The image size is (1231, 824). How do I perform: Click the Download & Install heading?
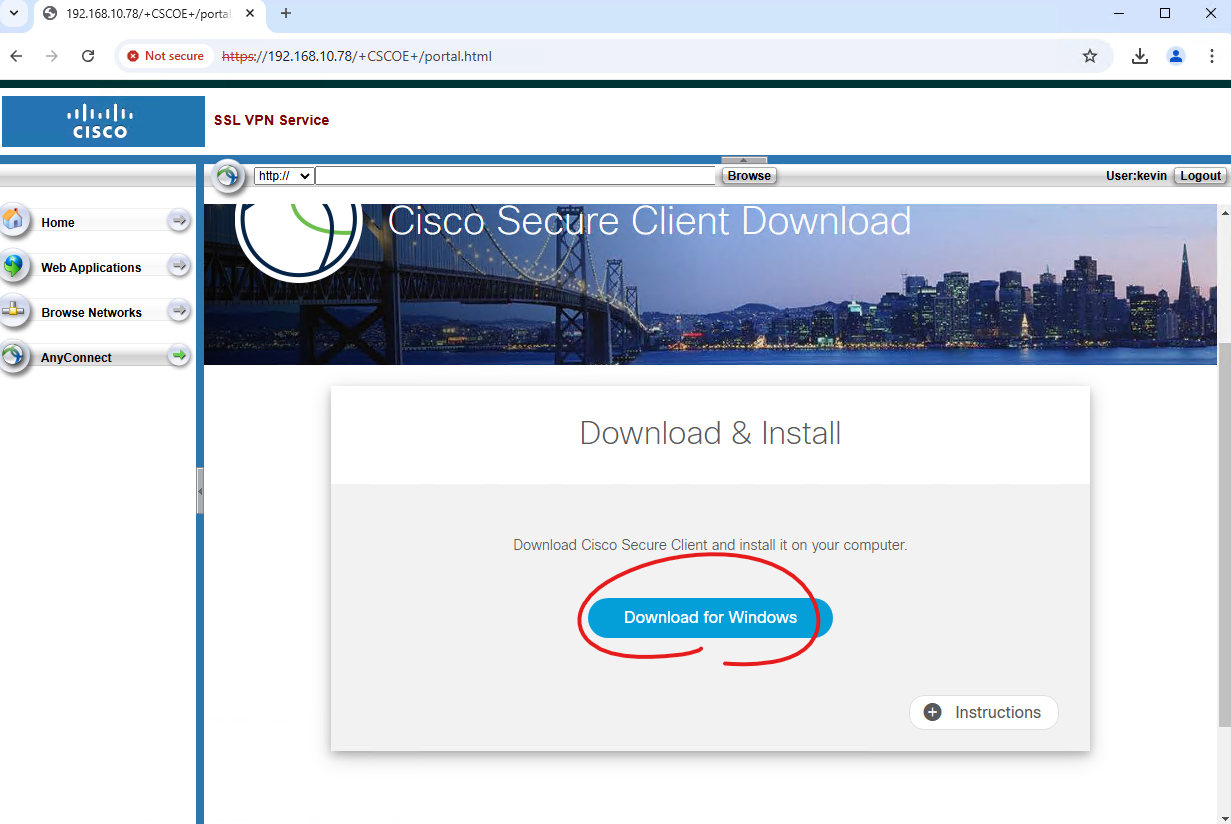click(x=710, y=433)
